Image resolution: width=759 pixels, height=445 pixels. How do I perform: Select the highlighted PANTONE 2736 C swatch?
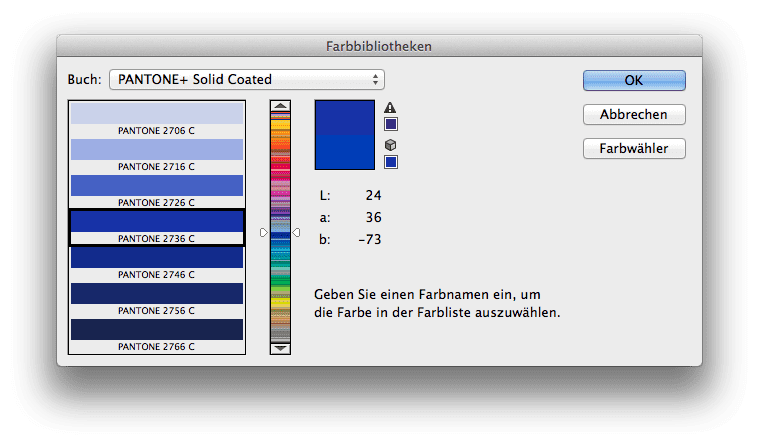click(157, 228)
